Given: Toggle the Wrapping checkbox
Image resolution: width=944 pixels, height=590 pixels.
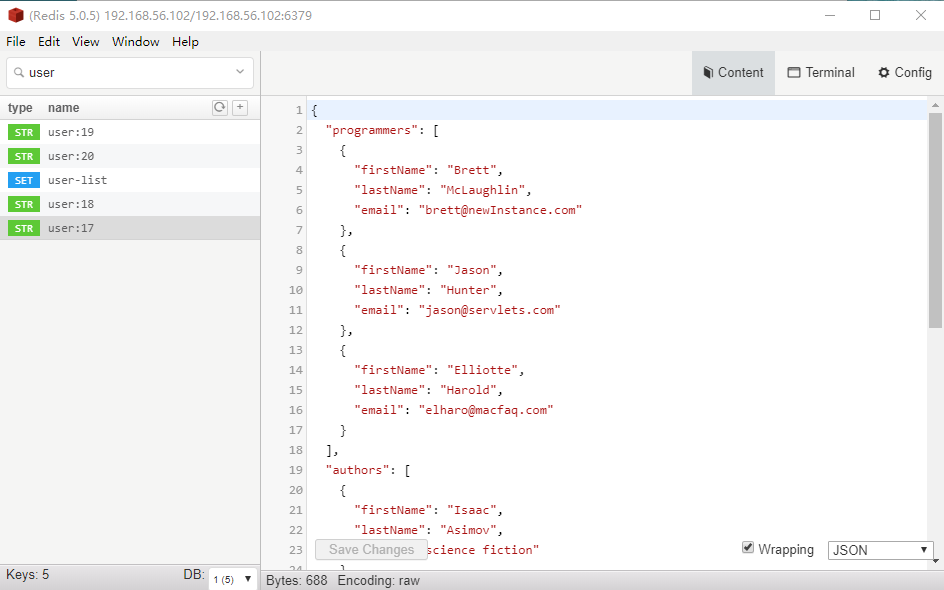Looking at the screenshot, I should tap(748, 547).
